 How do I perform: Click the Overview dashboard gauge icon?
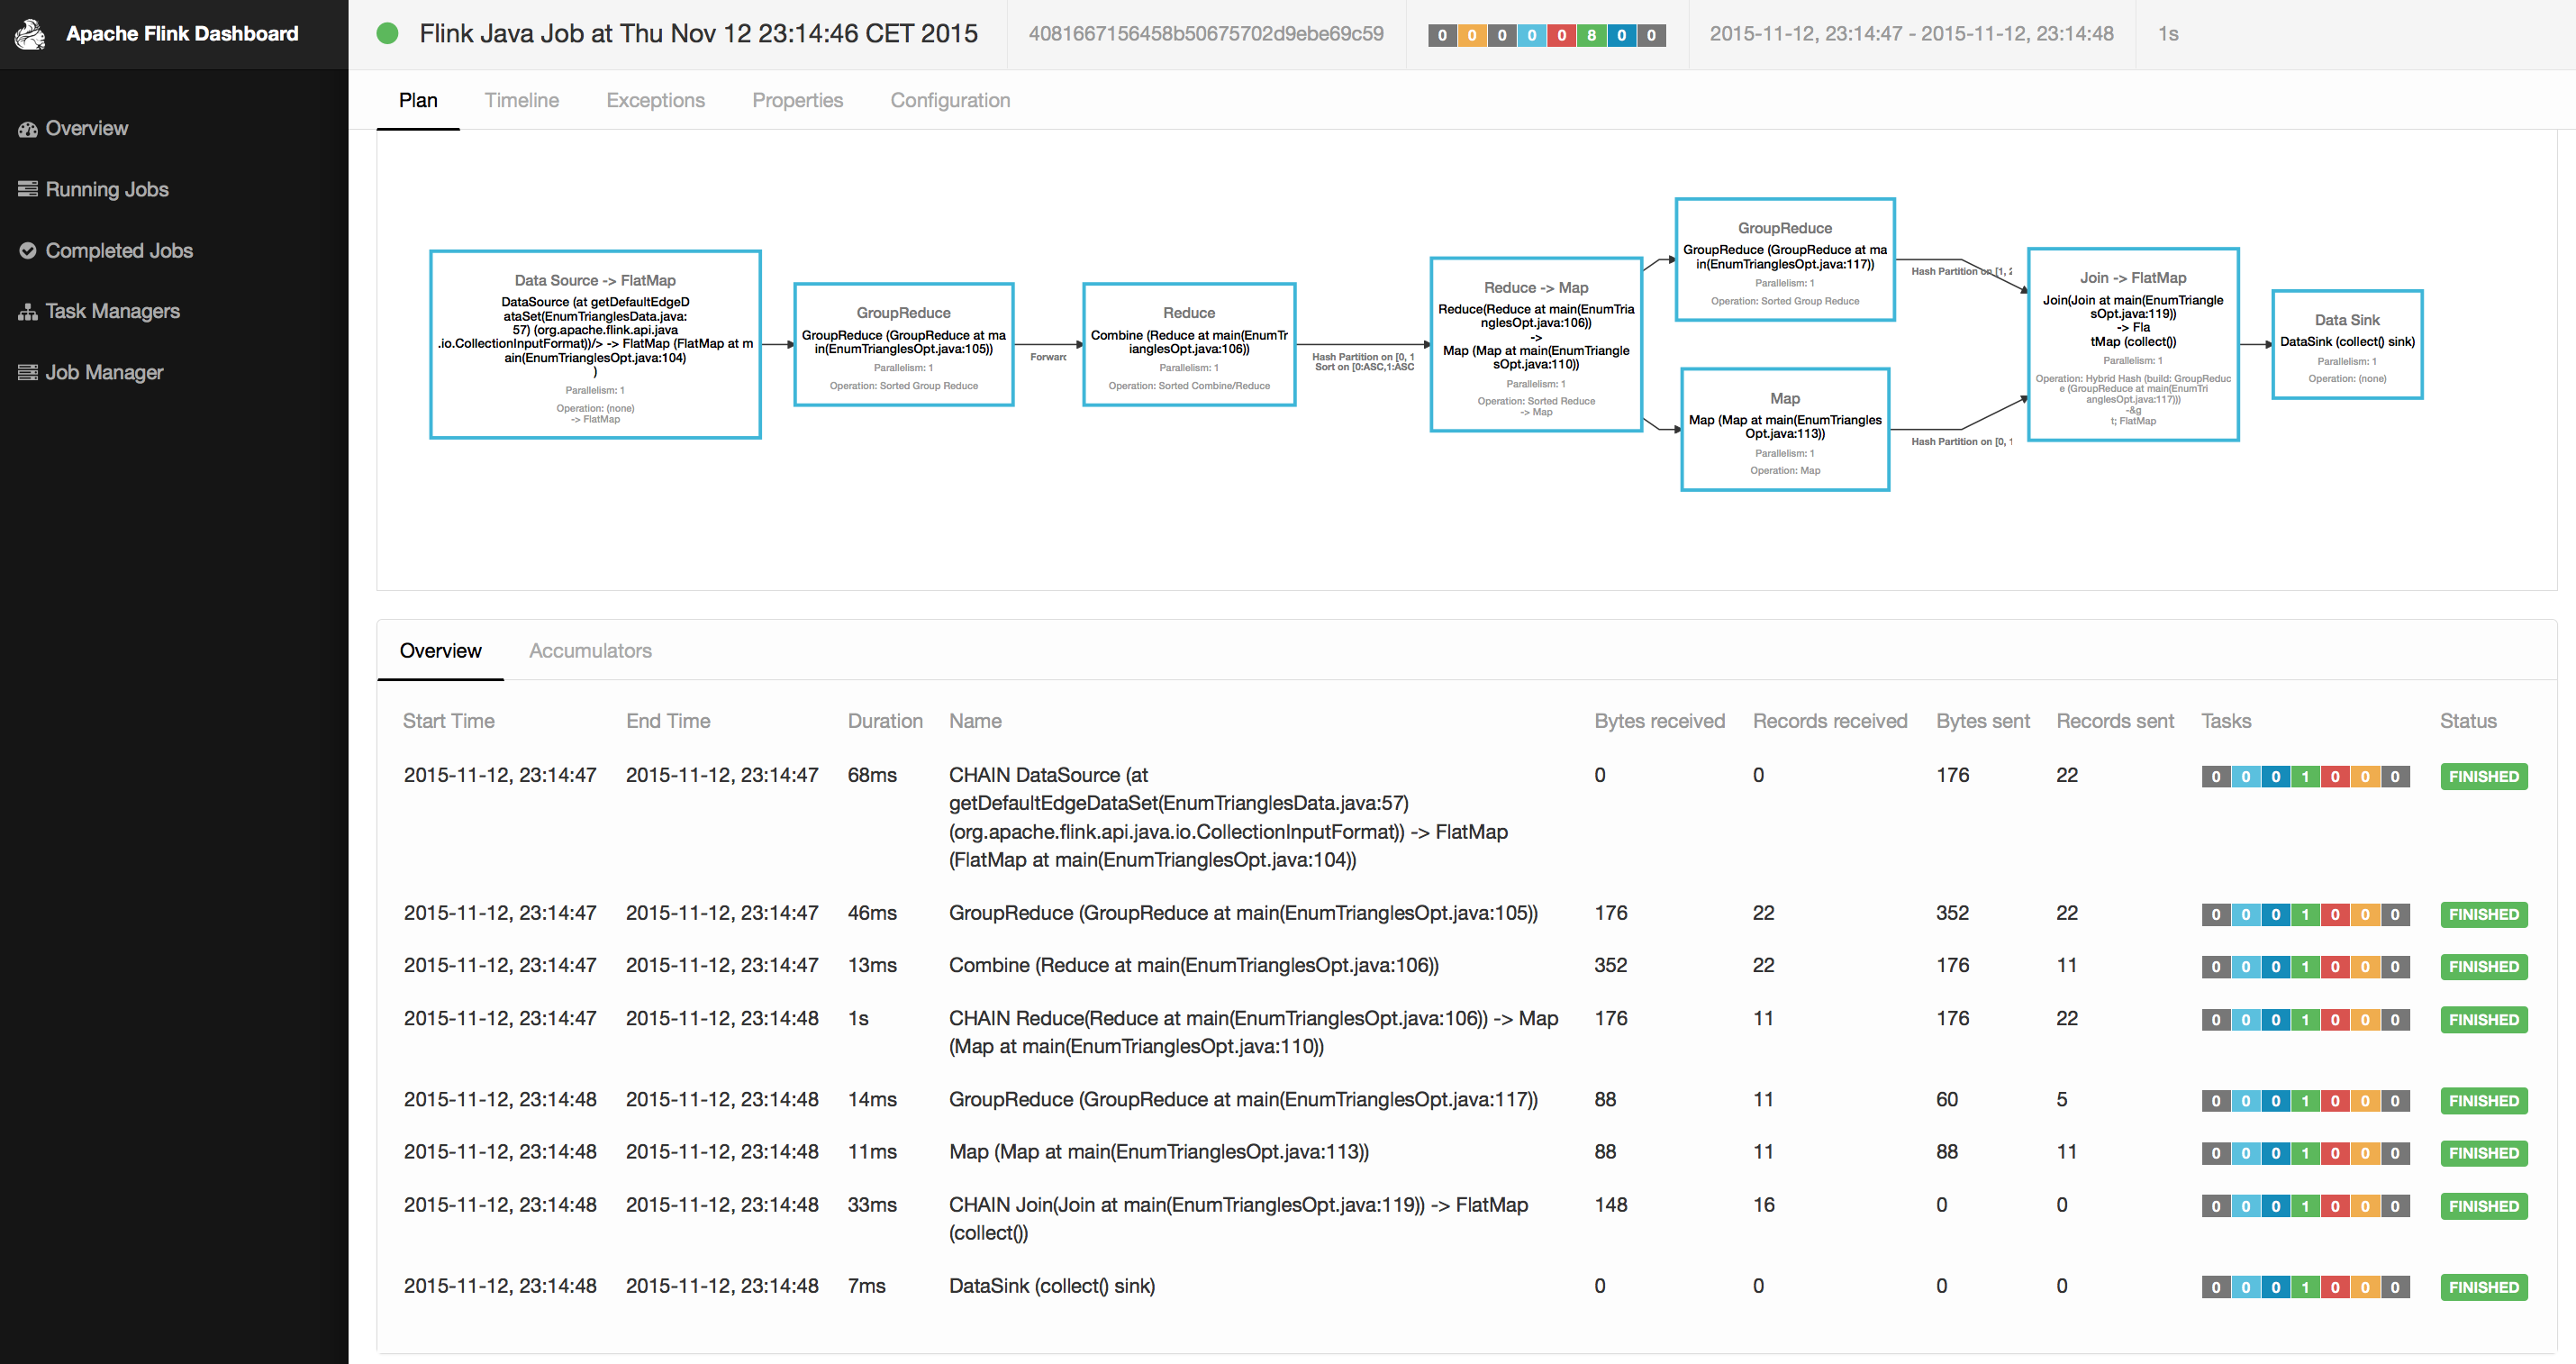(x=28, y=129)
